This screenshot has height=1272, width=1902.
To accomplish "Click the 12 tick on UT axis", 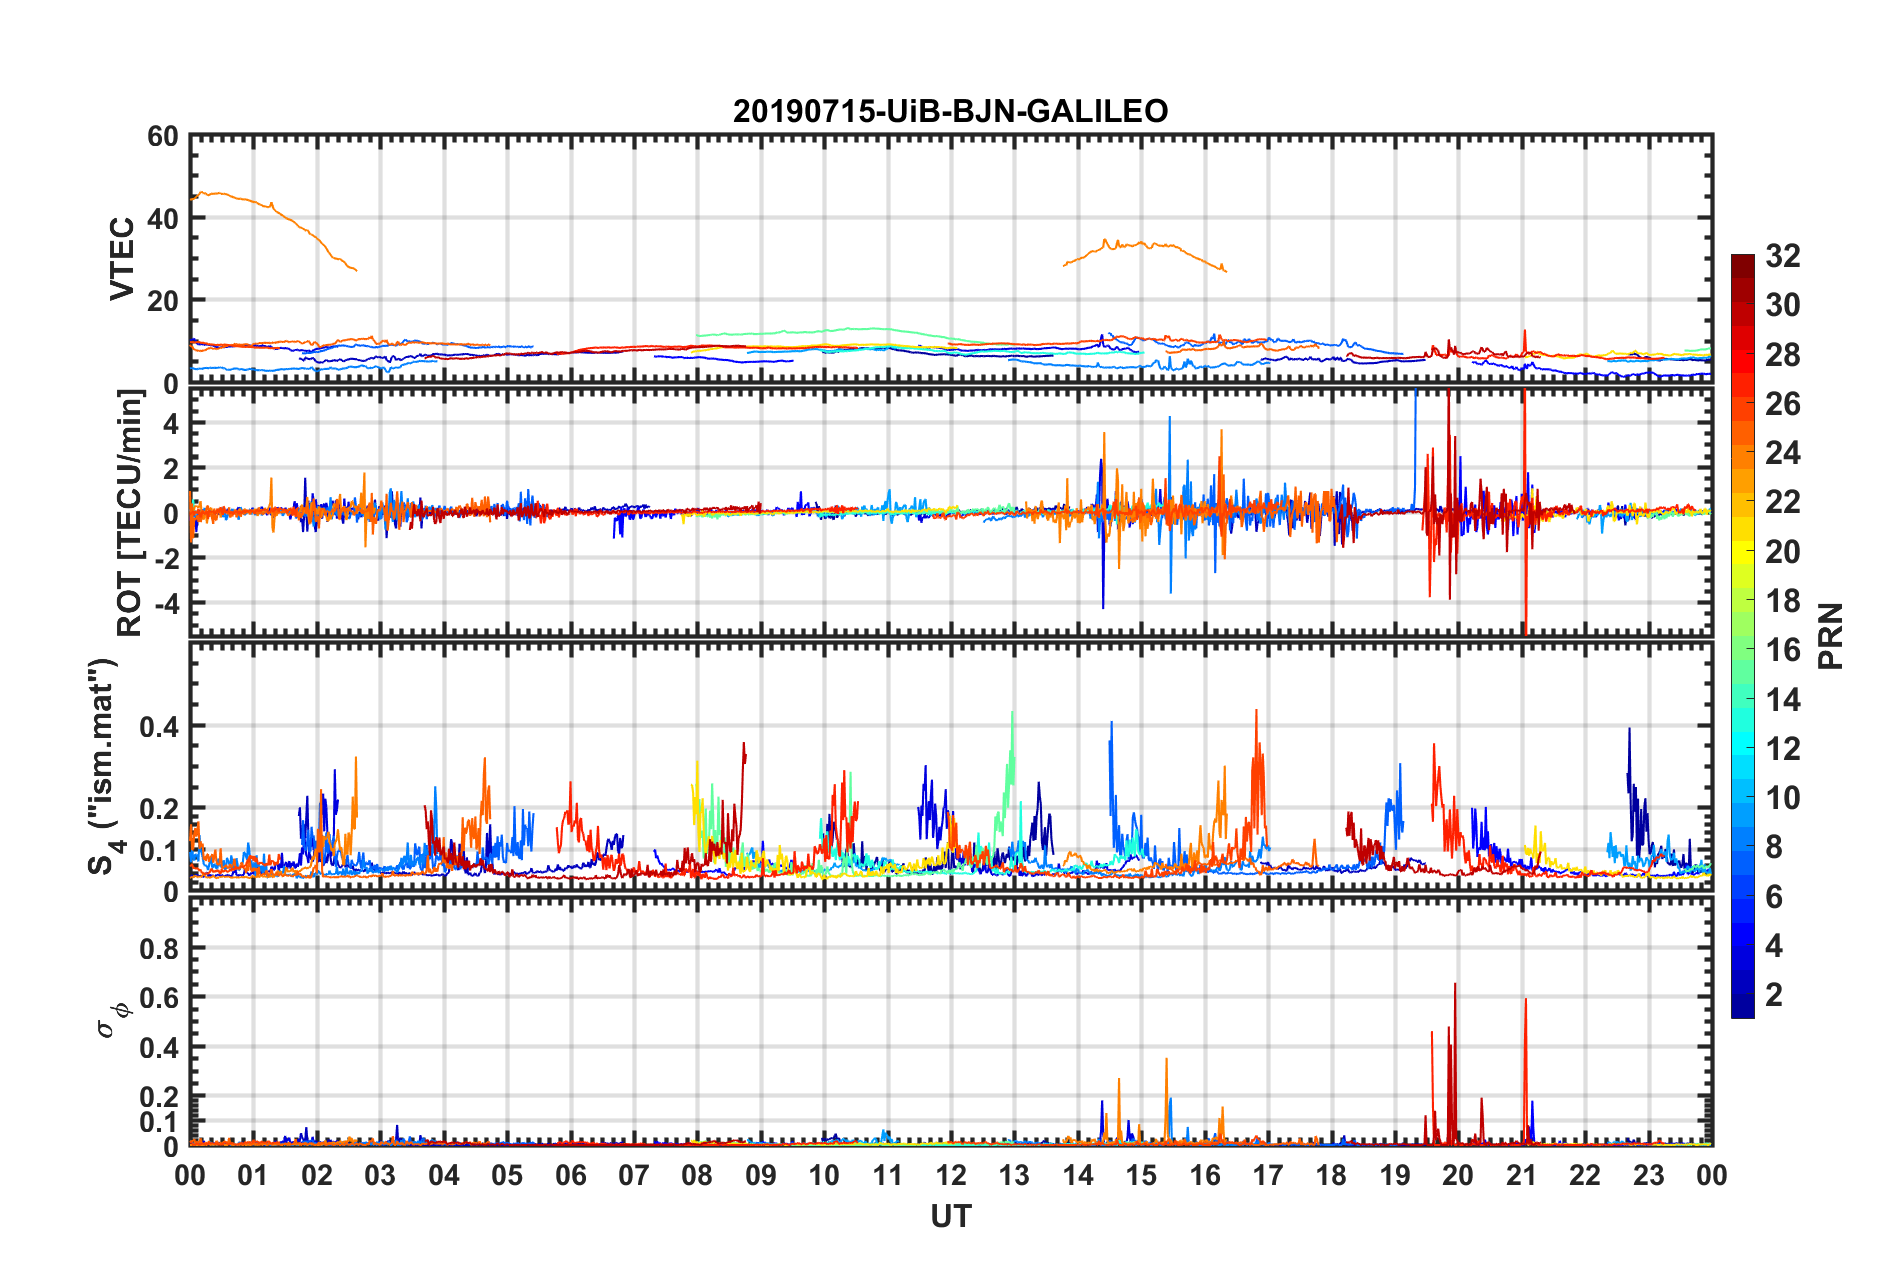I will coord(951,1175).
